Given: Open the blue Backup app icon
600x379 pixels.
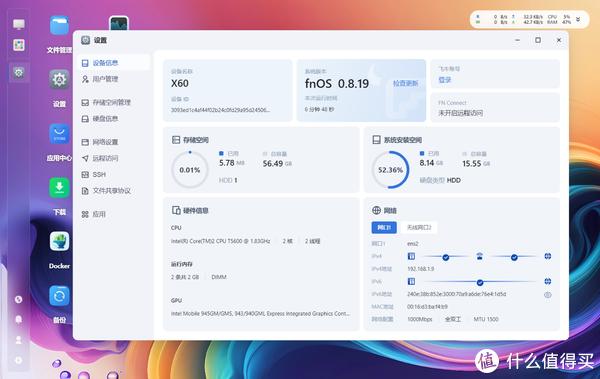Looking at the screenshot, I should (x=59, y=296).
